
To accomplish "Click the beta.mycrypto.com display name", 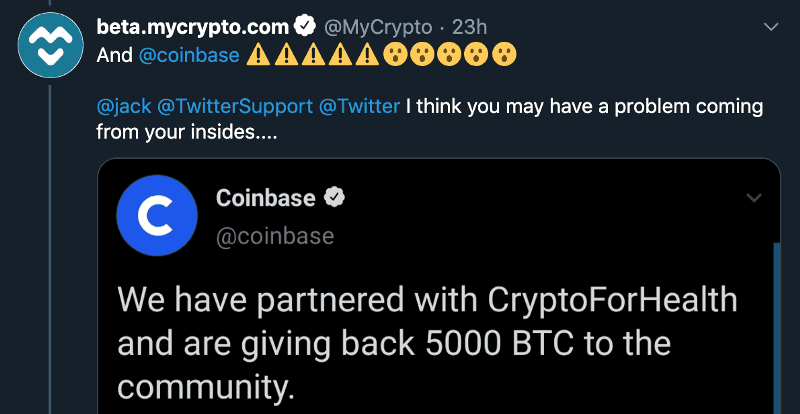I will pyautogui.click(x=193, y=27).
